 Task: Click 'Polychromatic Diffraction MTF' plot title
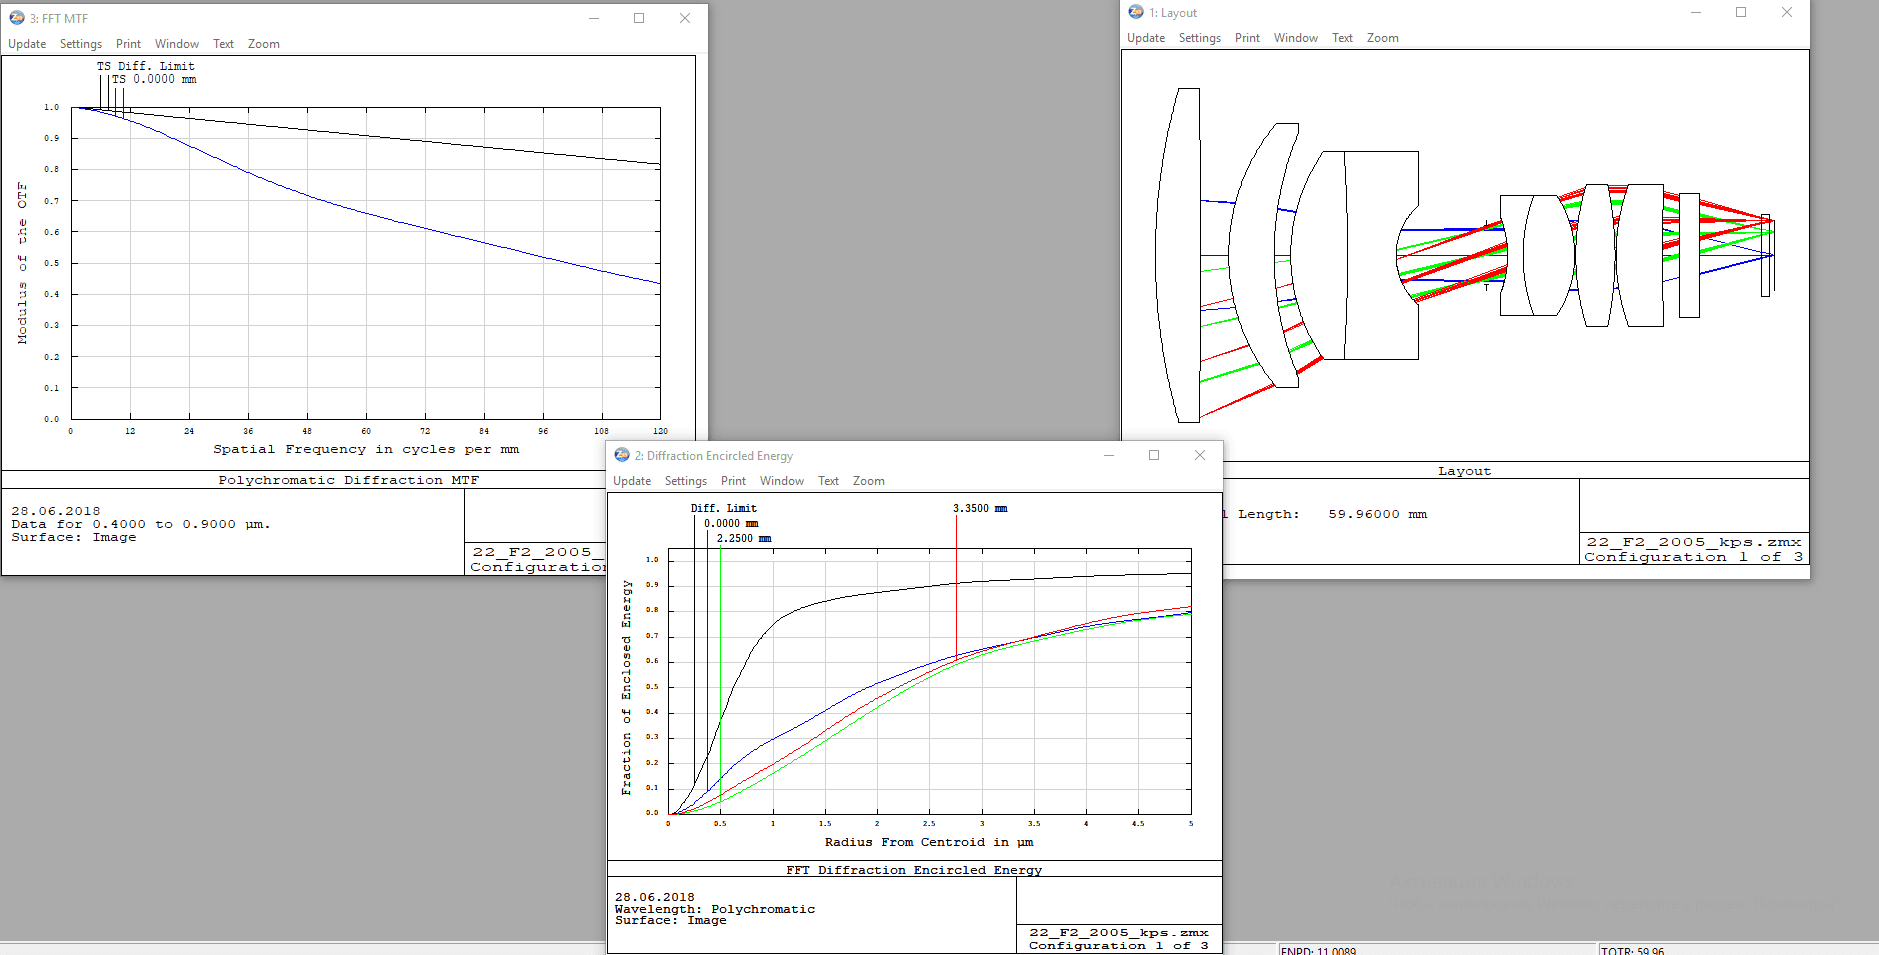[349, 480]
